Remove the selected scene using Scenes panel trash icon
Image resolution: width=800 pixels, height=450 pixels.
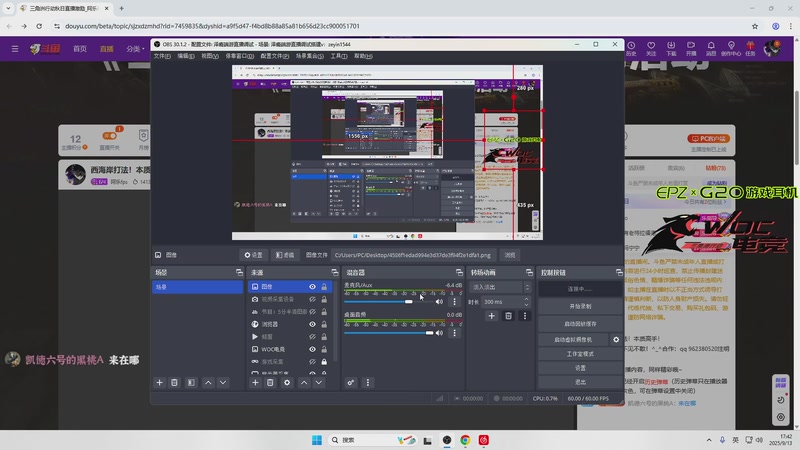pos(174,383)
